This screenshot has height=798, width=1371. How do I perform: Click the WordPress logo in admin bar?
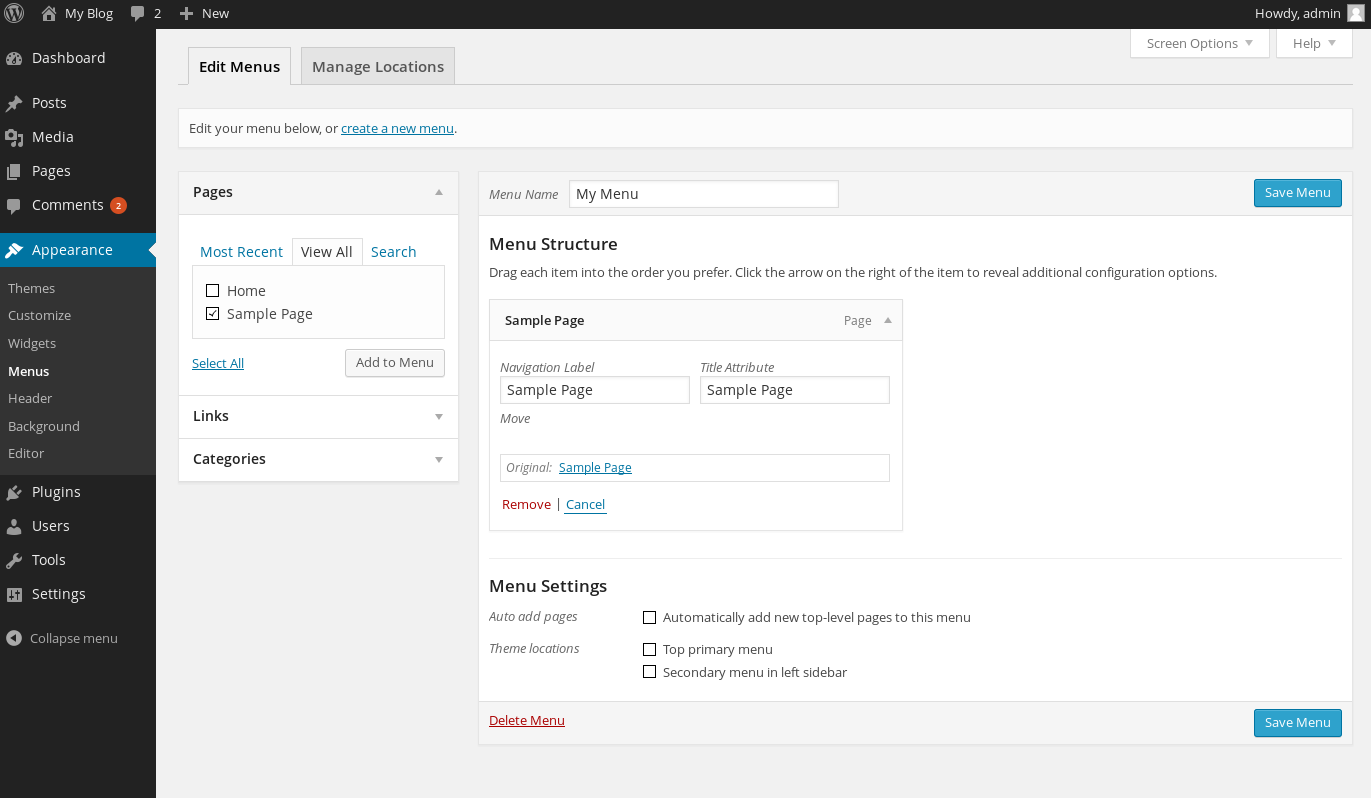coord(14,14)
